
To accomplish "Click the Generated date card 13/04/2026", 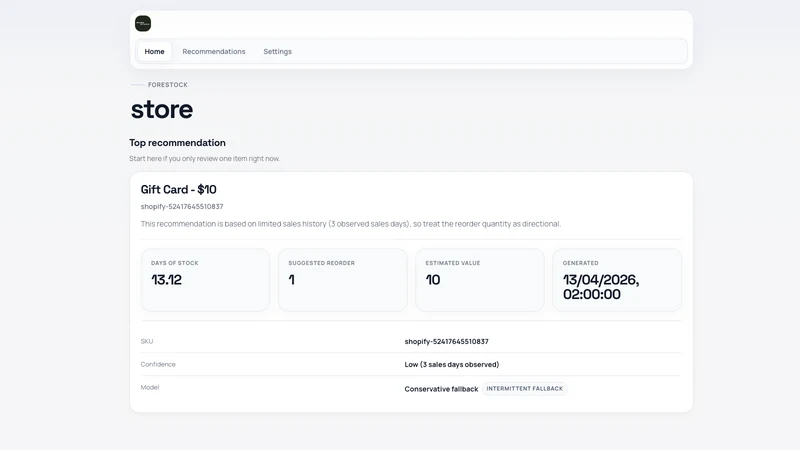I will point(617,280).
